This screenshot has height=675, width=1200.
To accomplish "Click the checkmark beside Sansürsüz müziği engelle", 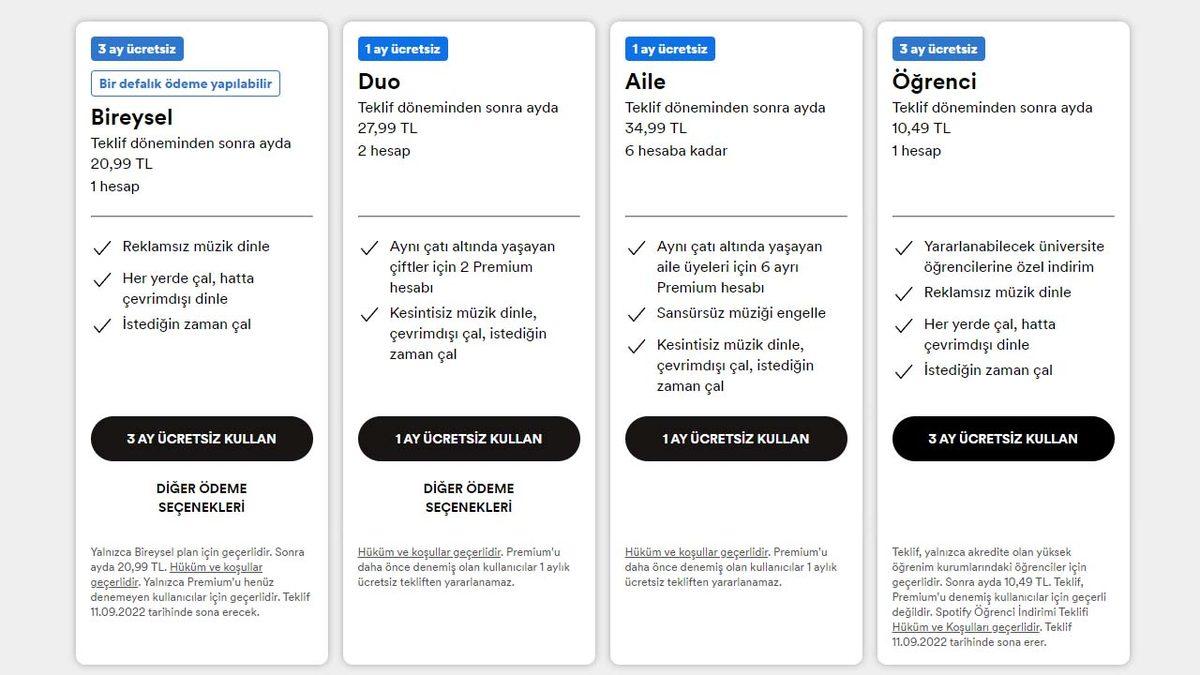I will (637, 313).
